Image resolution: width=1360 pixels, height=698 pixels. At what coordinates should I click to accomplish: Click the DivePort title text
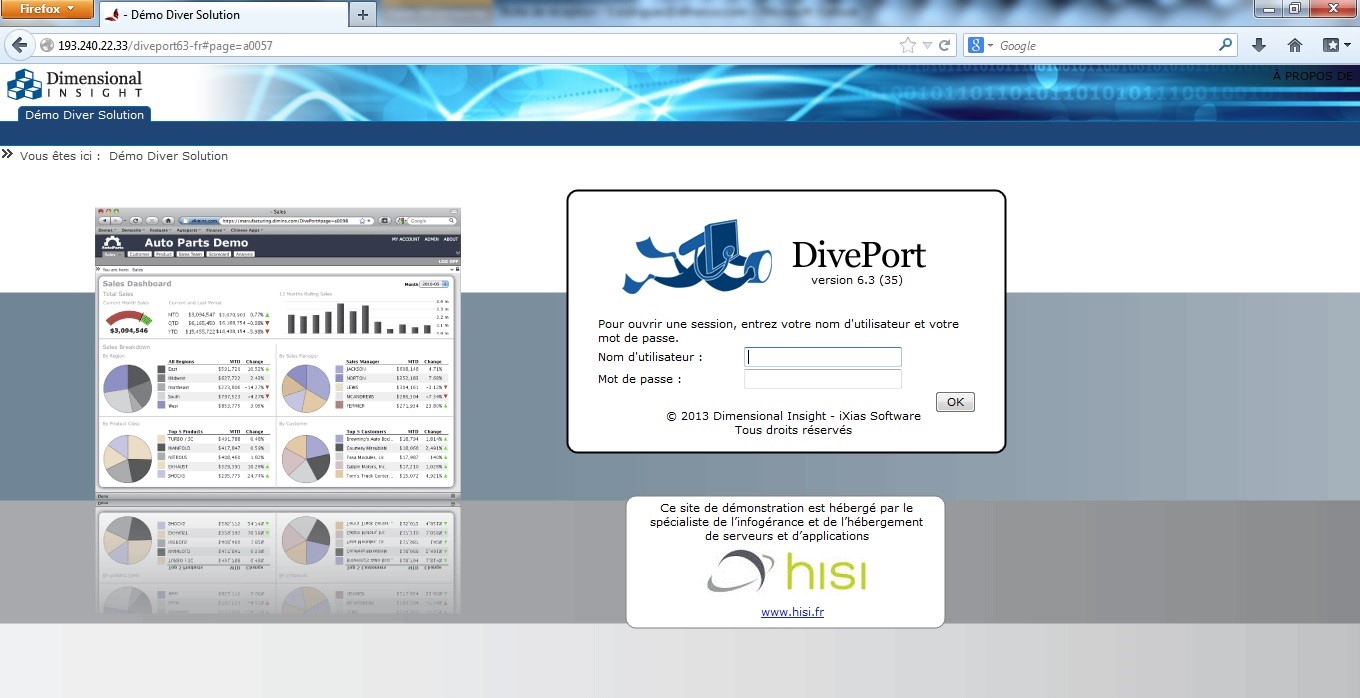tap(859, 255)
